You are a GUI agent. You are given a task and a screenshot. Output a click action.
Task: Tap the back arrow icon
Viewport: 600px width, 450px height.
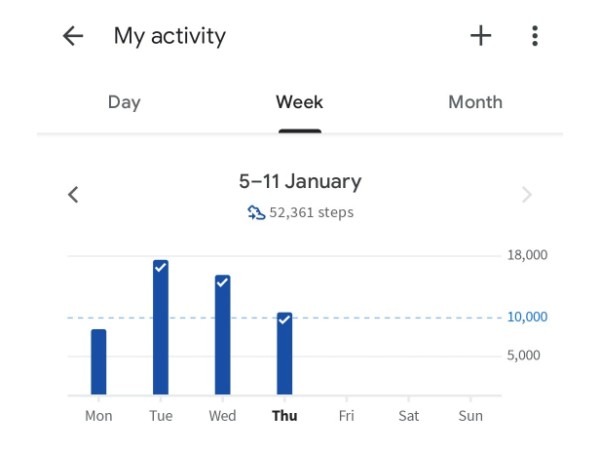[72, 37]
